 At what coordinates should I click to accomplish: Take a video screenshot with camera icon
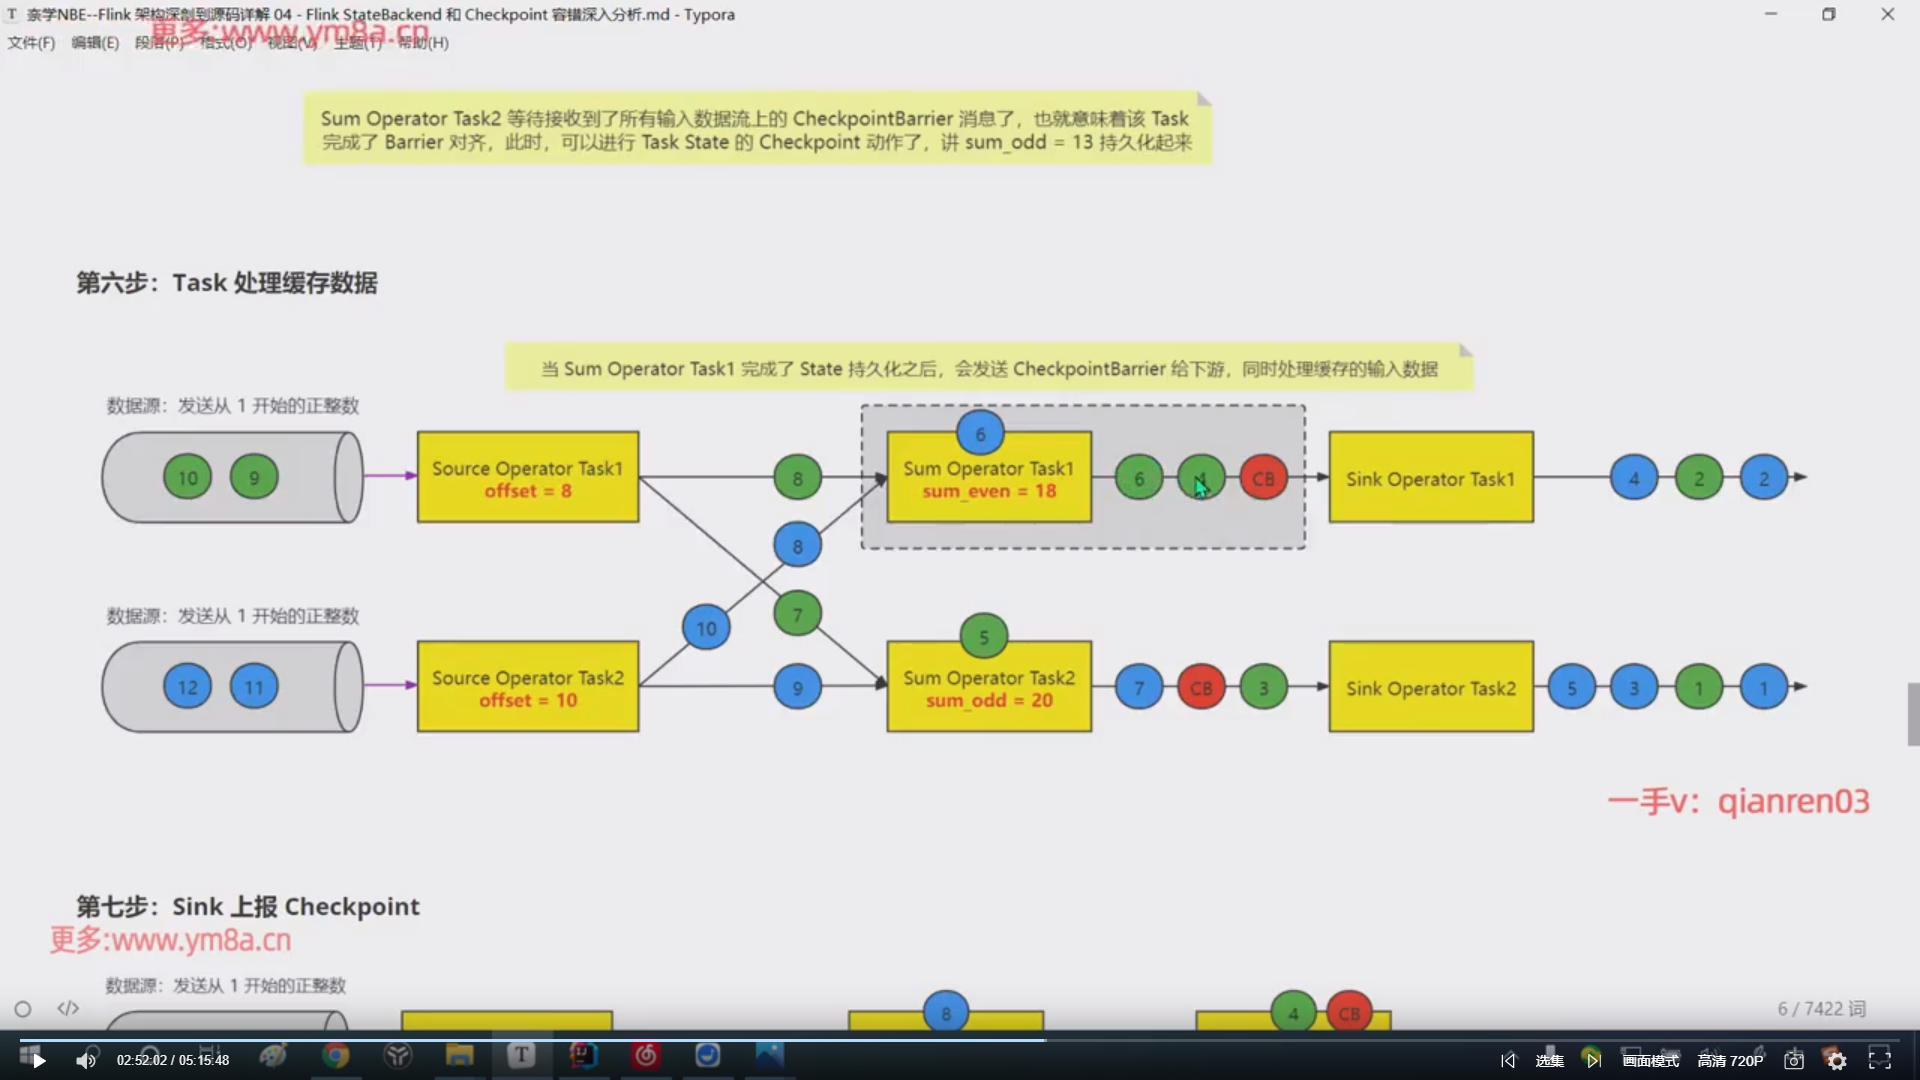click(1794, 1060)
